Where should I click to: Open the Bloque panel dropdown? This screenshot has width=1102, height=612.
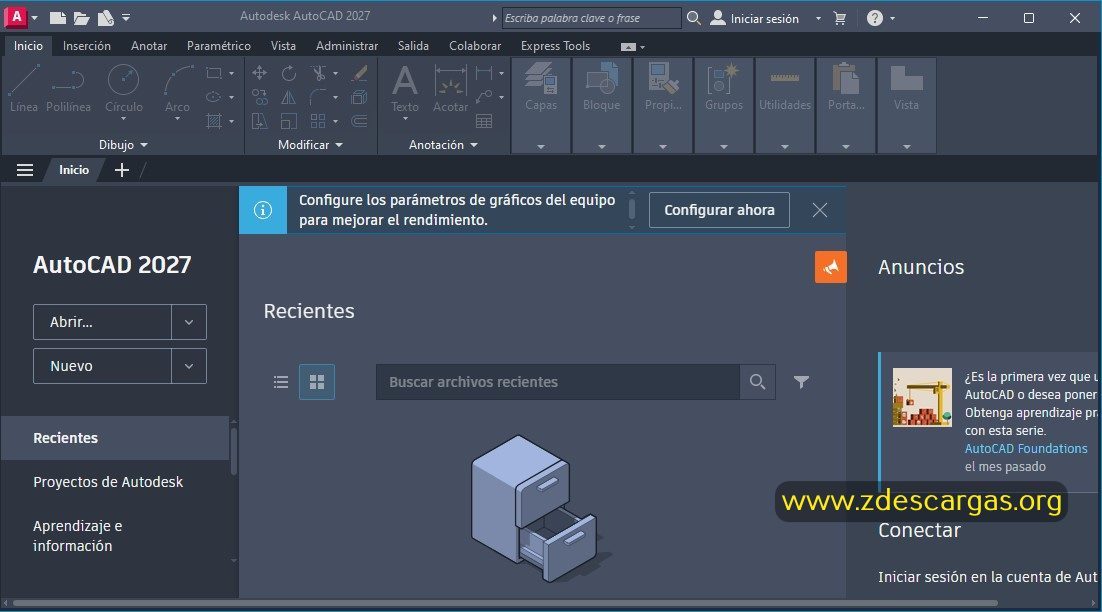602,147
